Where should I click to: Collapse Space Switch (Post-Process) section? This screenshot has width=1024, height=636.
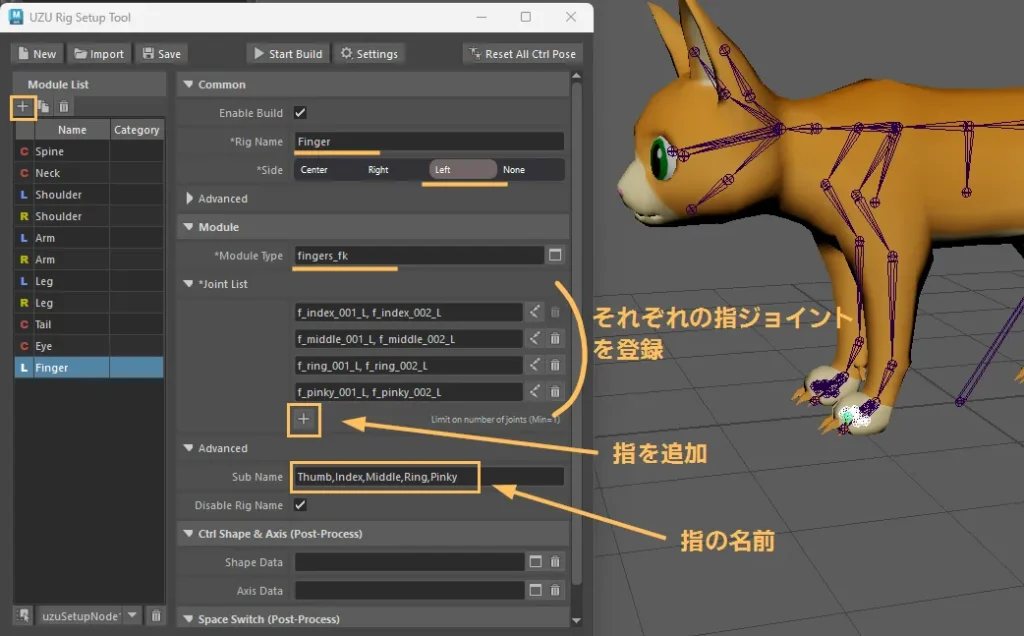click(x=189, y=619)
